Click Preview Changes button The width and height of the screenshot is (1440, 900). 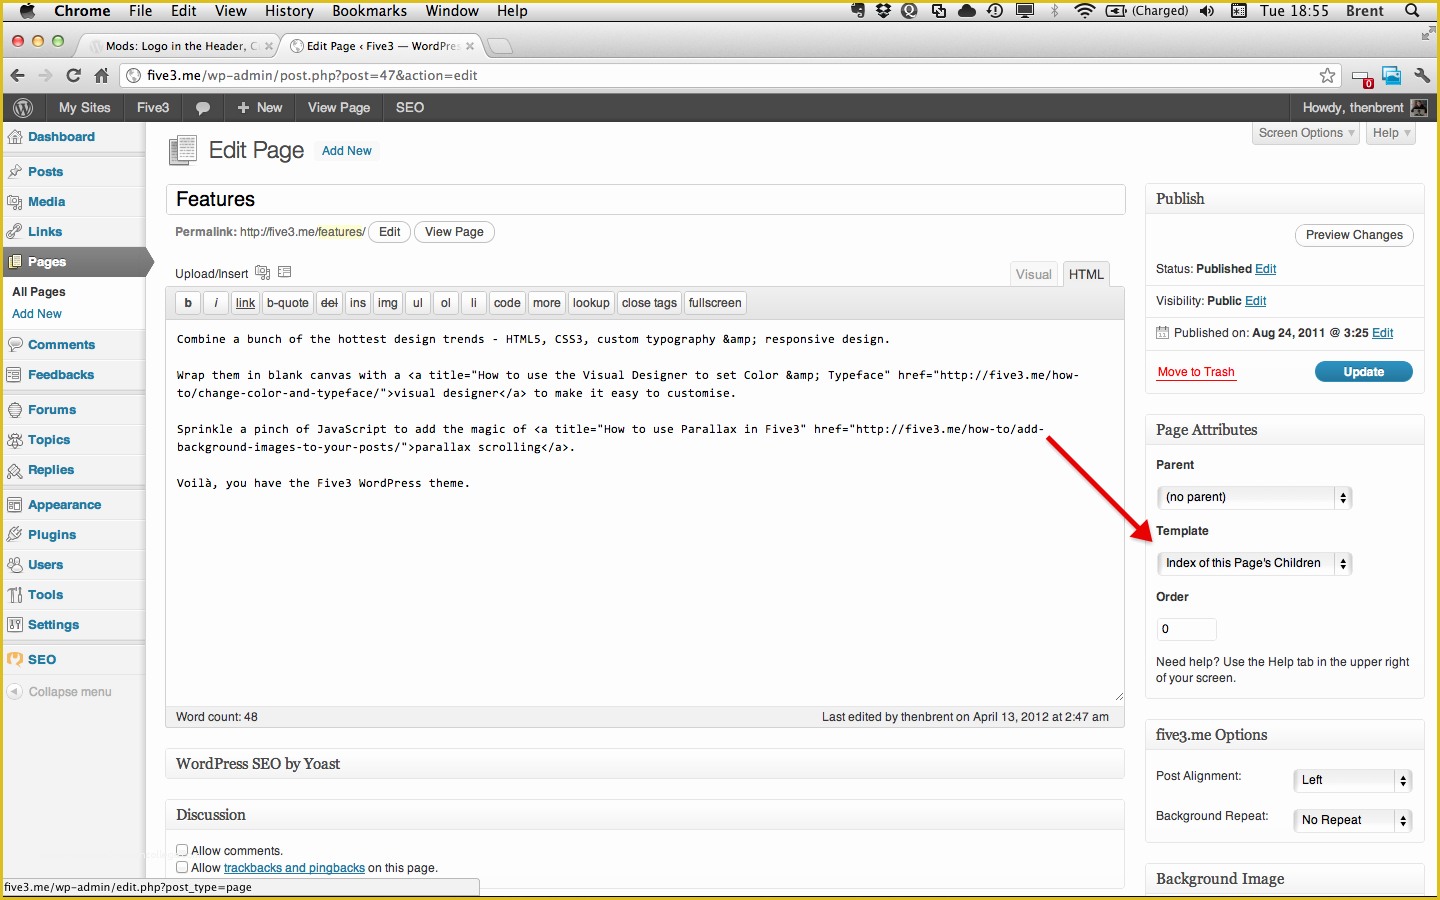1354,235
